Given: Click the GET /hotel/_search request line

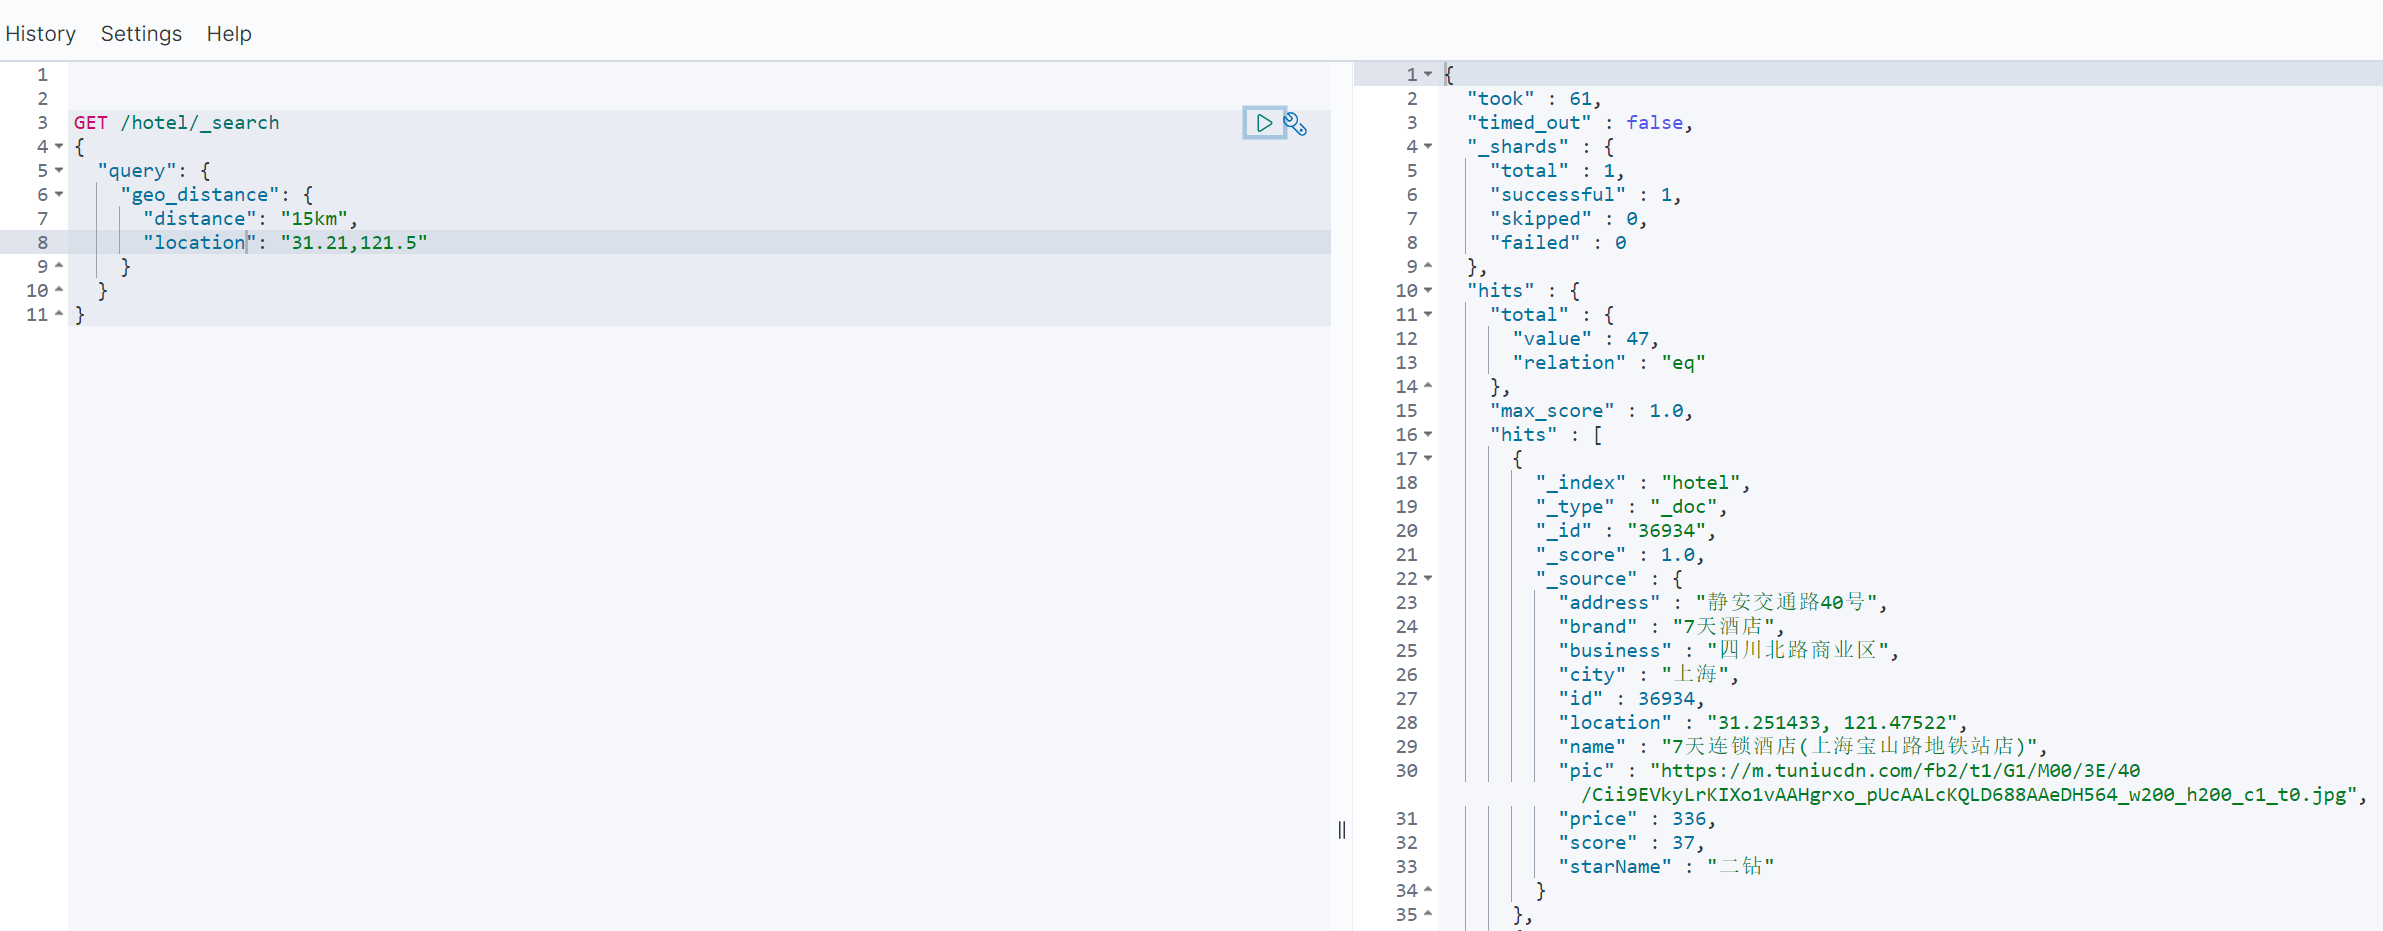Looking at the screenshot, I should tap(177, 123).
